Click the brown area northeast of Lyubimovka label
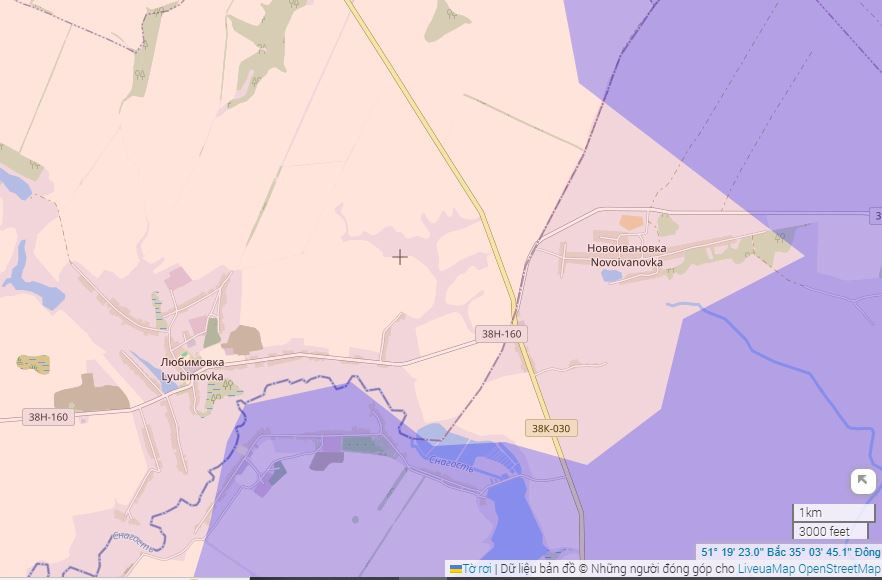The width and height of the screenshot is (882, 580). pyautogui.click(x=243, y=340)
